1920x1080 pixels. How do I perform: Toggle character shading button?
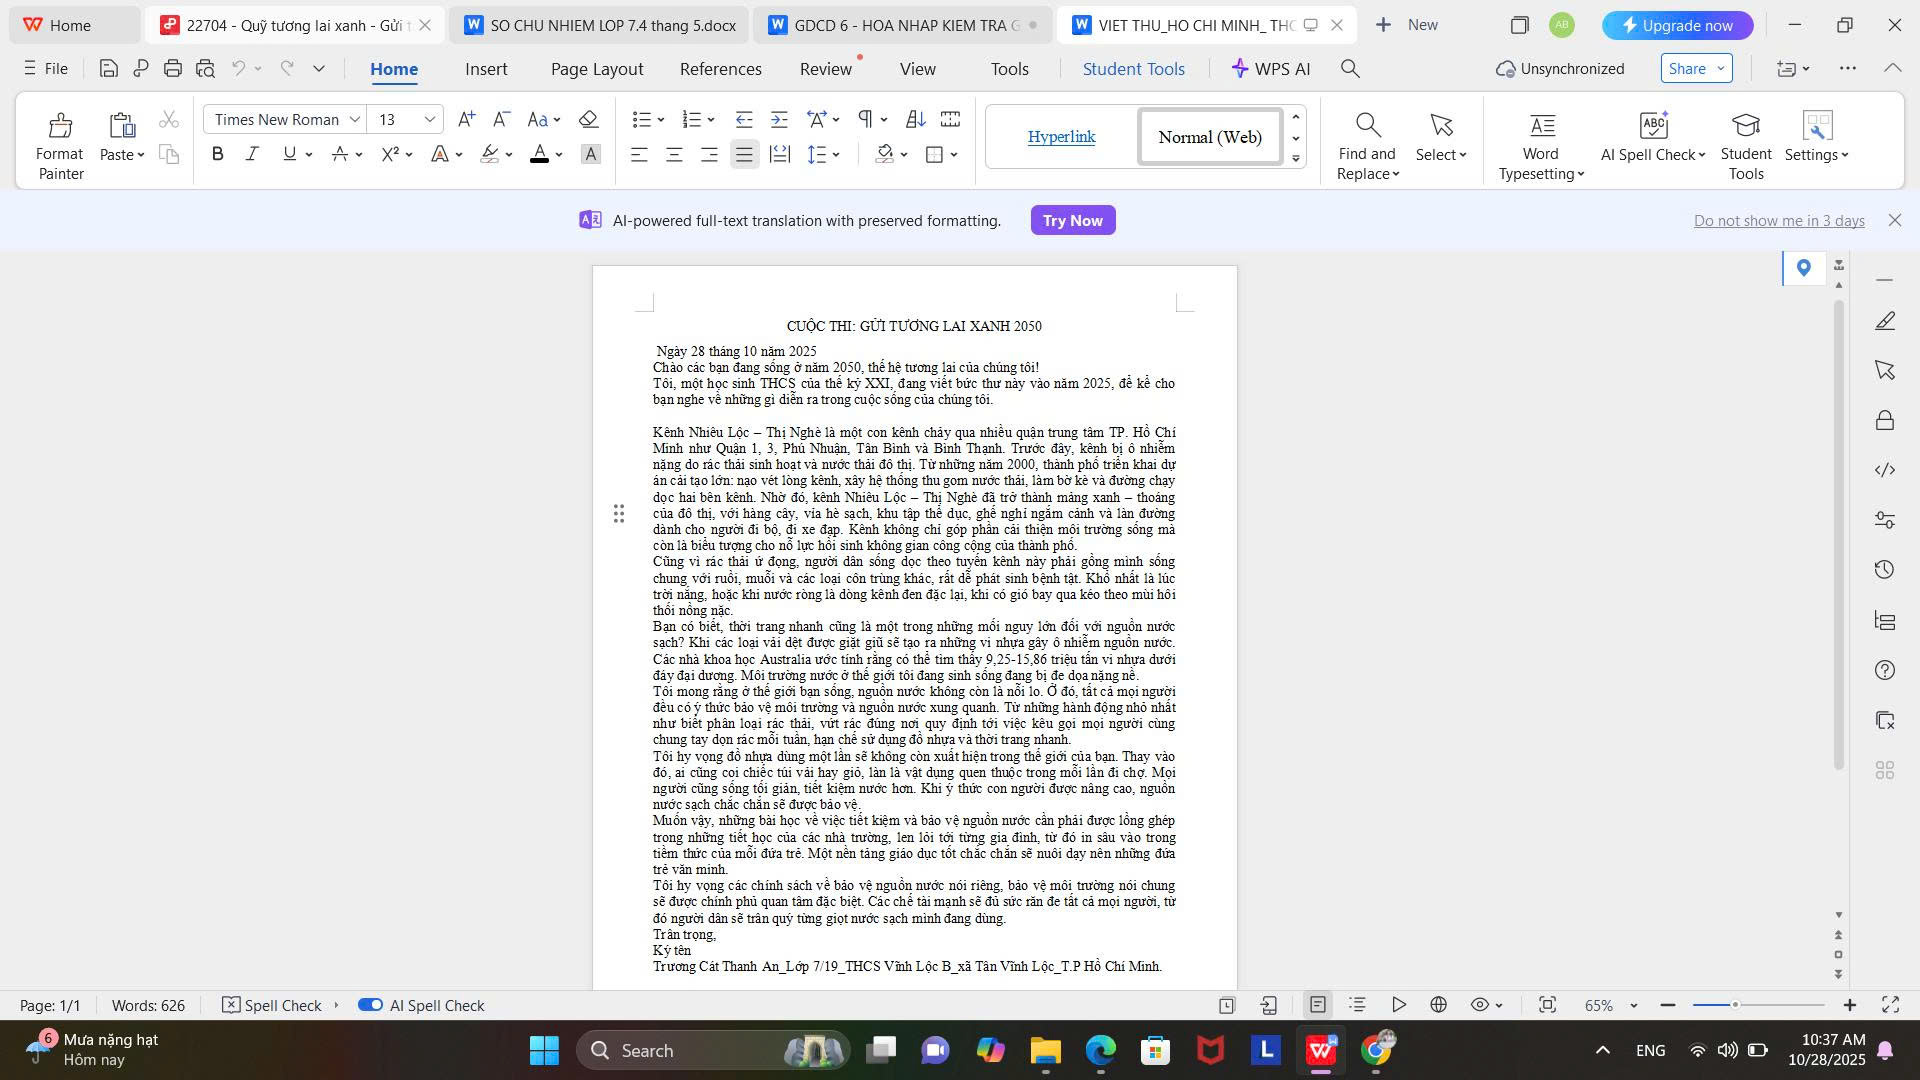point(591,154)
